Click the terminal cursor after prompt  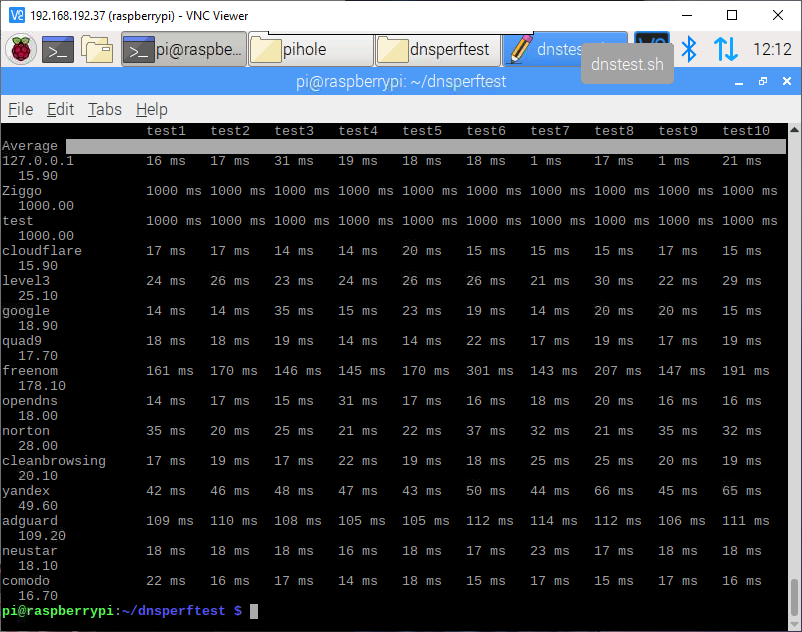(x=254, y=612)
